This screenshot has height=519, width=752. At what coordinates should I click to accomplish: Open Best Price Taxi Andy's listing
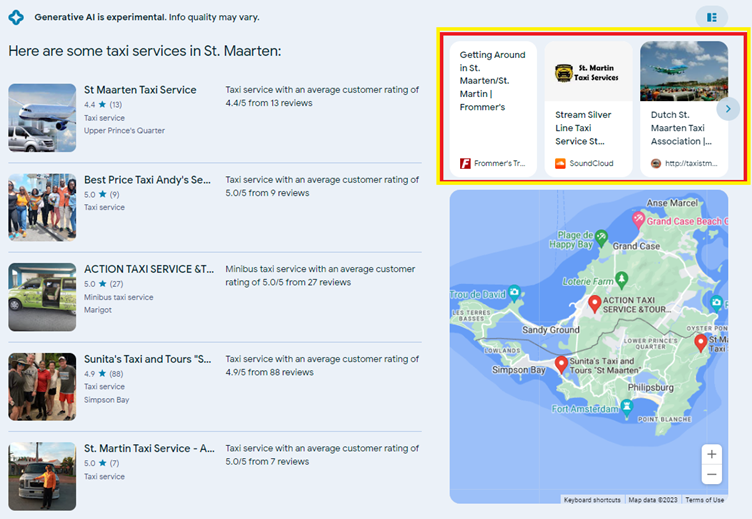[147, 180]
